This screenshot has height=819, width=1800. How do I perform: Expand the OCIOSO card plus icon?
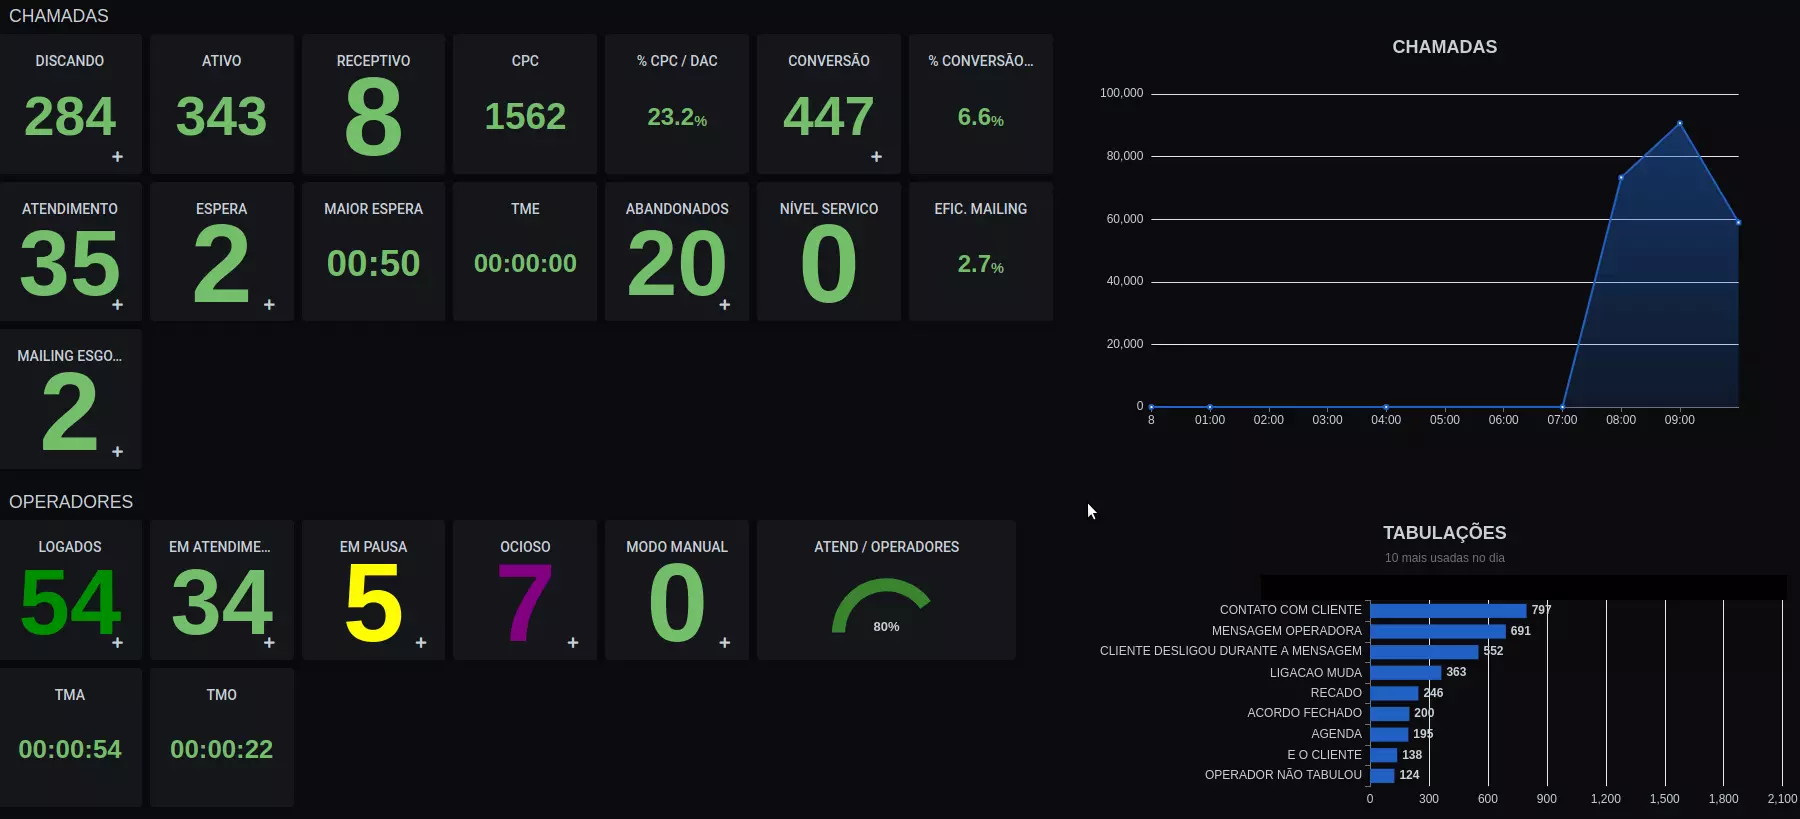coord(573,643)
